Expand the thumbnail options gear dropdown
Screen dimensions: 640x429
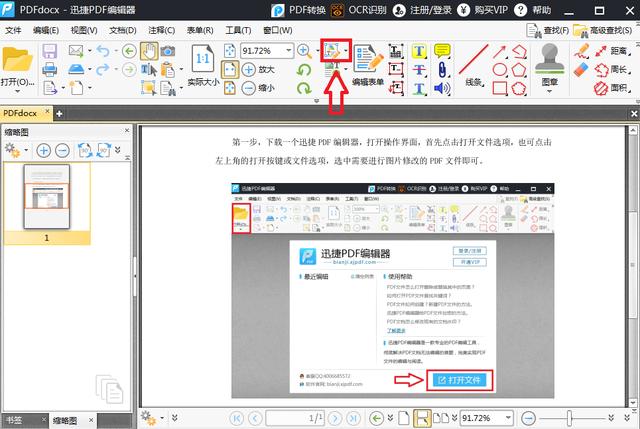point(26,151)
